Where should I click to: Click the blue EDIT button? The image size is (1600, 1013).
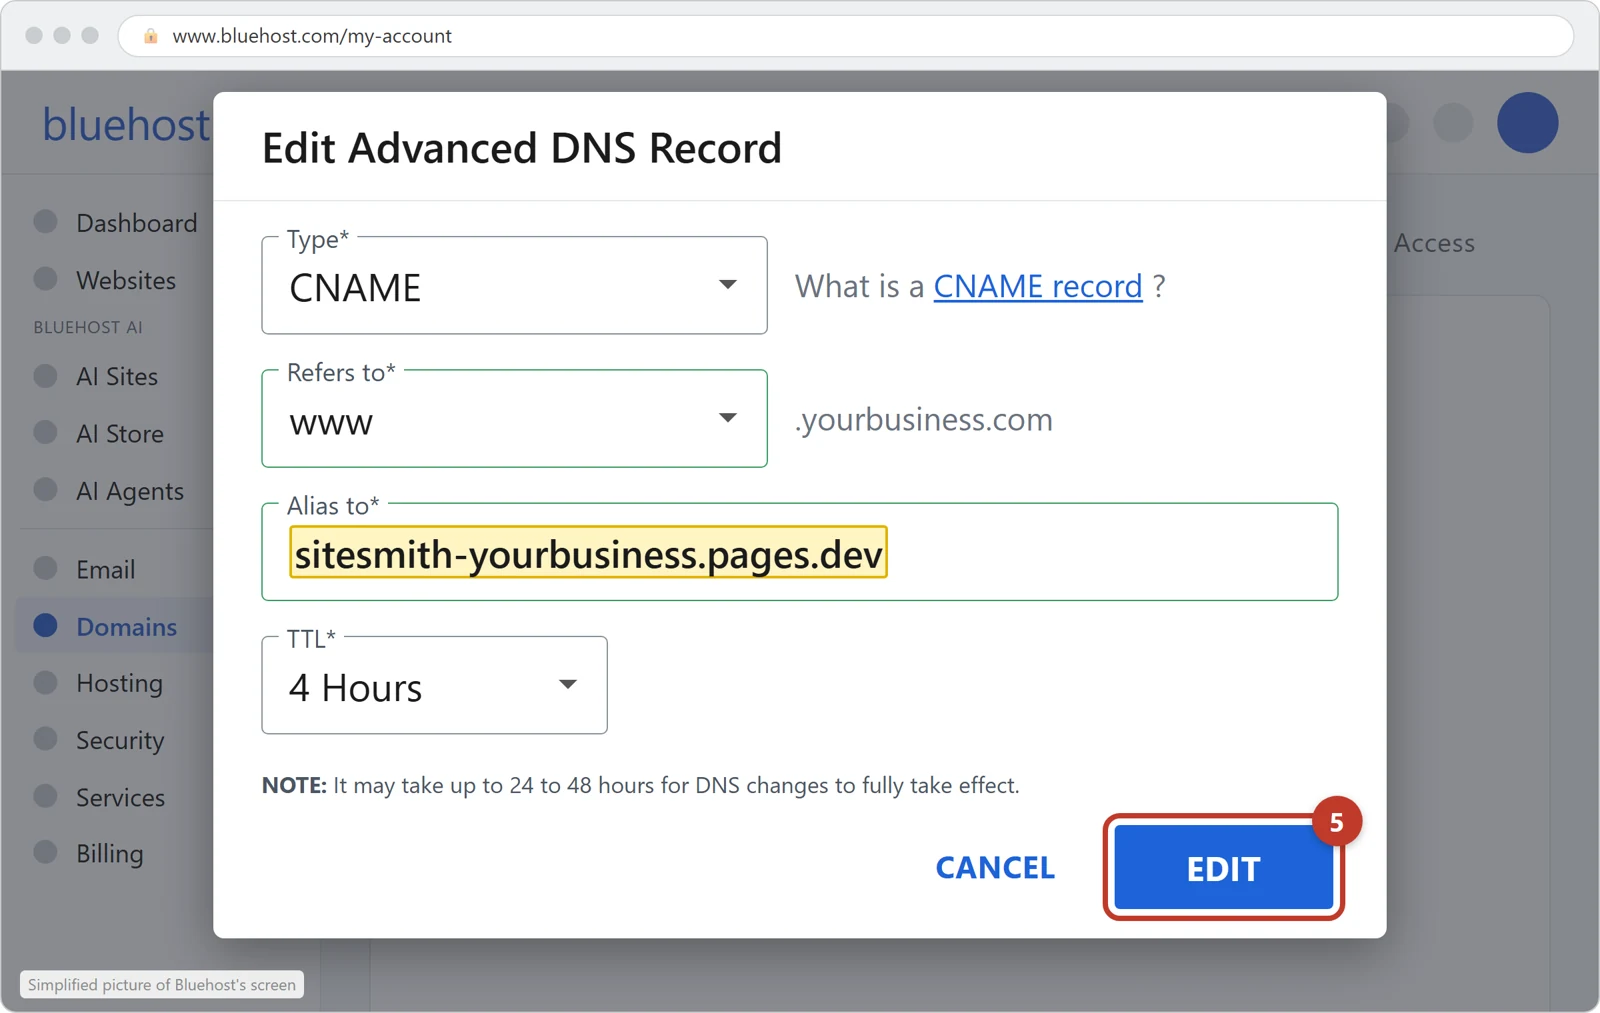pyautogui.click(x=1223, y=868)
